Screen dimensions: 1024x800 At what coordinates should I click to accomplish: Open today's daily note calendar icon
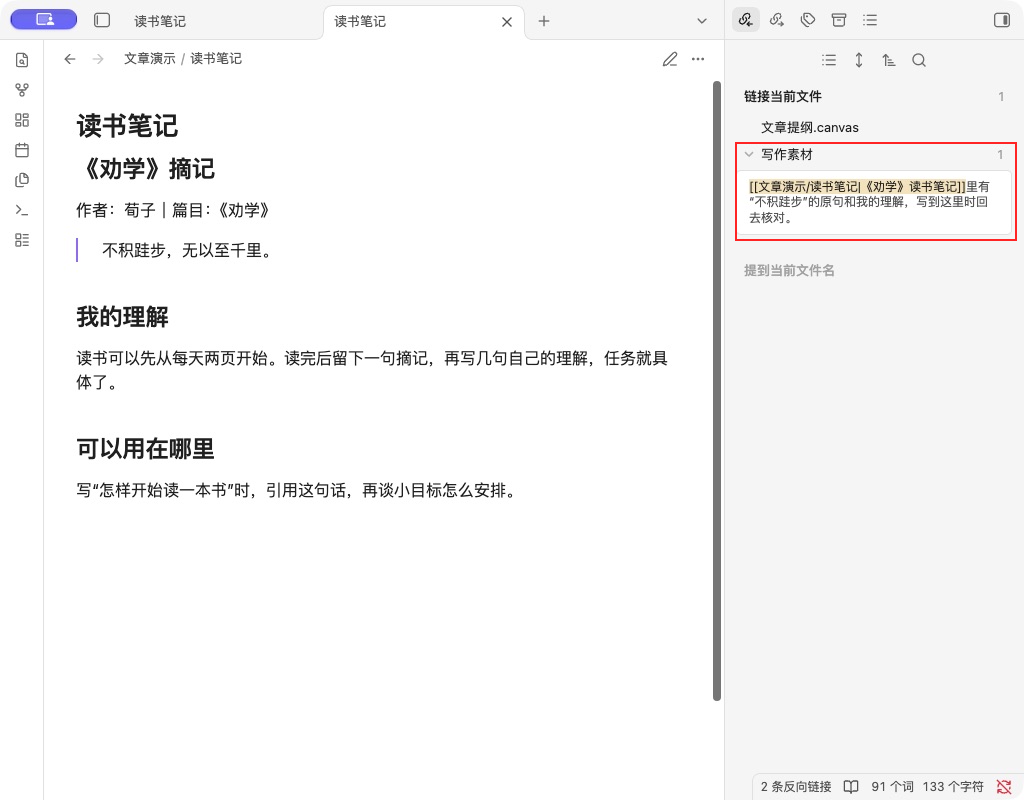pyautogui.click(x=22, y=150)
